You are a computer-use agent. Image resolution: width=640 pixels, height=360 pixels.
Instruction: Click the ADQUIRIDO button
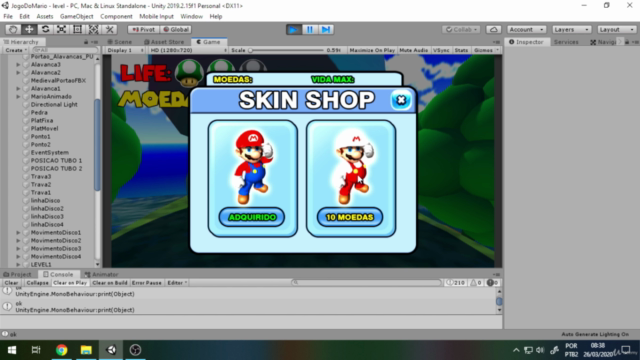click(252, 217)
